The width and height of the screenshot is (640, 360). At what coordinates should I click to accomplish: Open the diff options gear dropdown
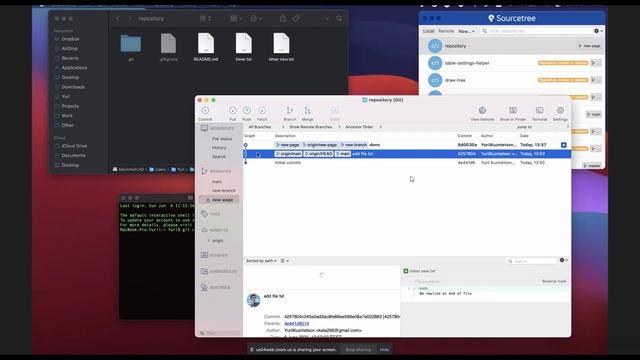point(564,260)
